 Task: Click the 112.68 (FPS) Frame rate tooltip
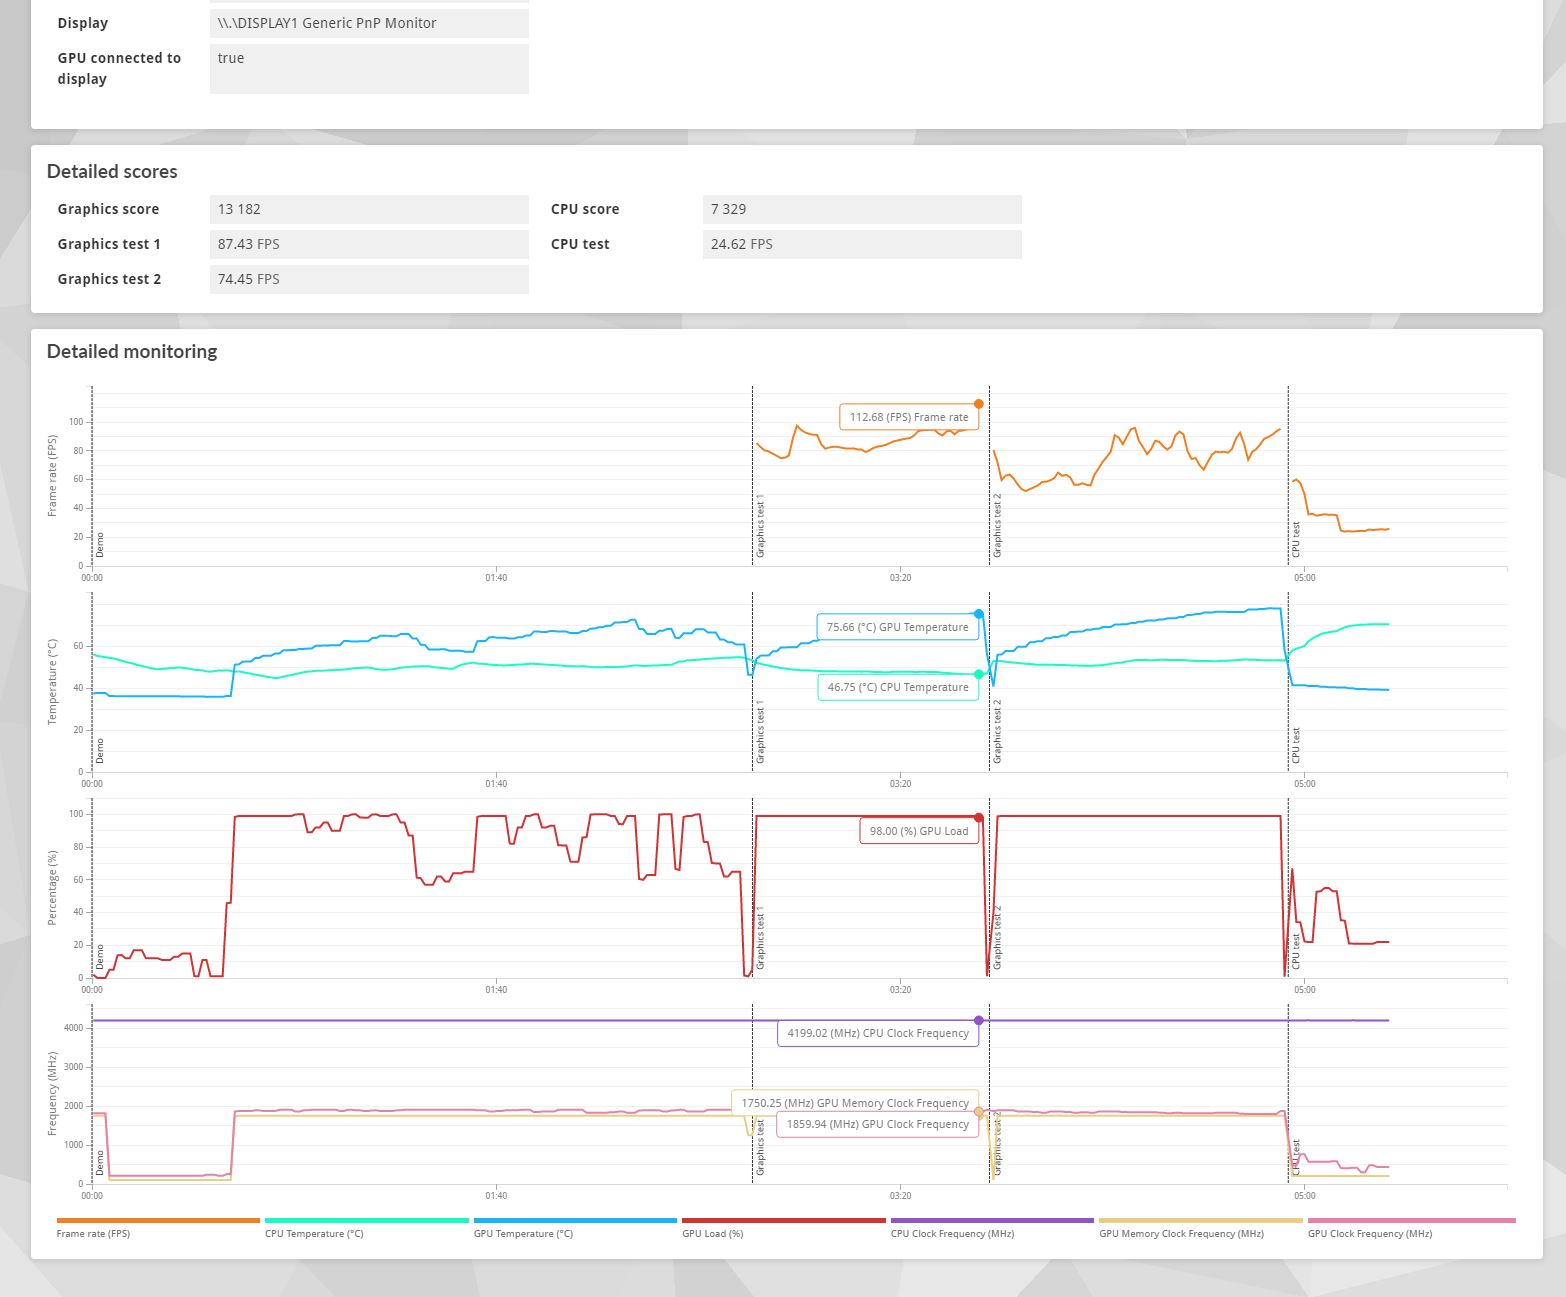tap(909, 417)
